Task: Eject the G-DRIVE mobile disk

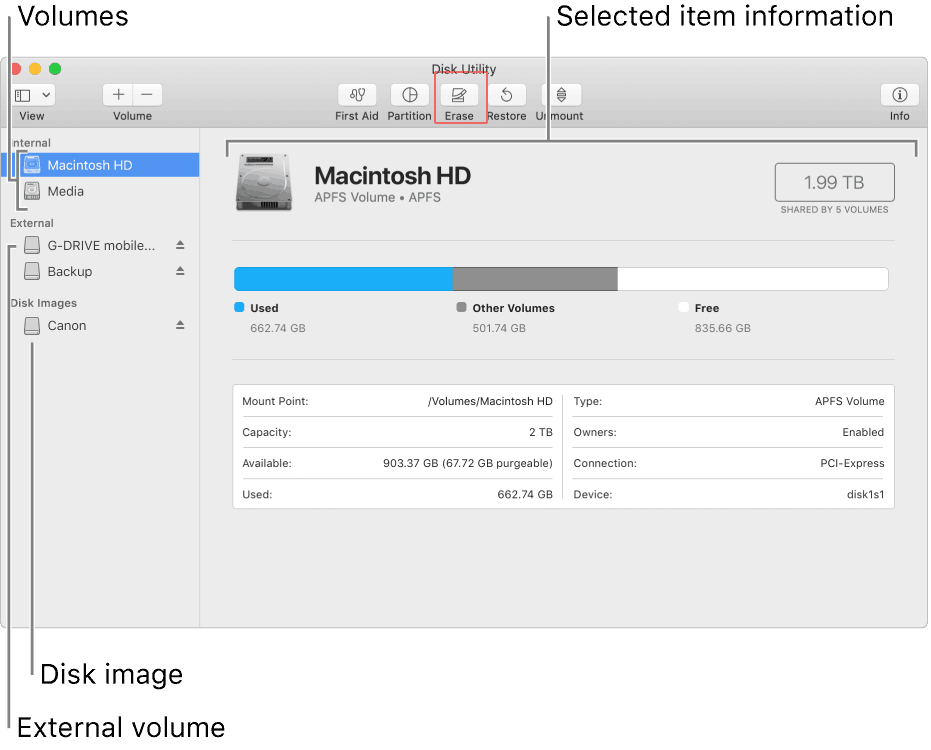Action: 180,245
